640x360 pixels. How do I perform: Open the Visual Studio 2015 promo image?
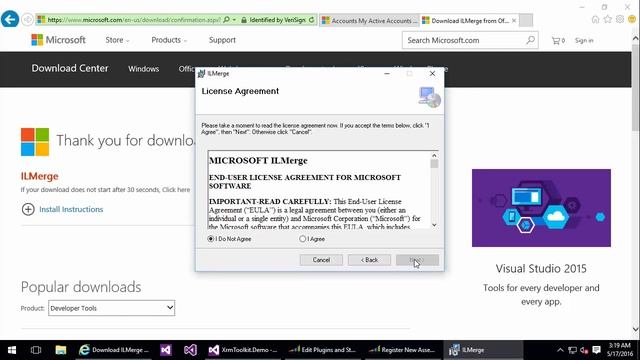[541, 208]
